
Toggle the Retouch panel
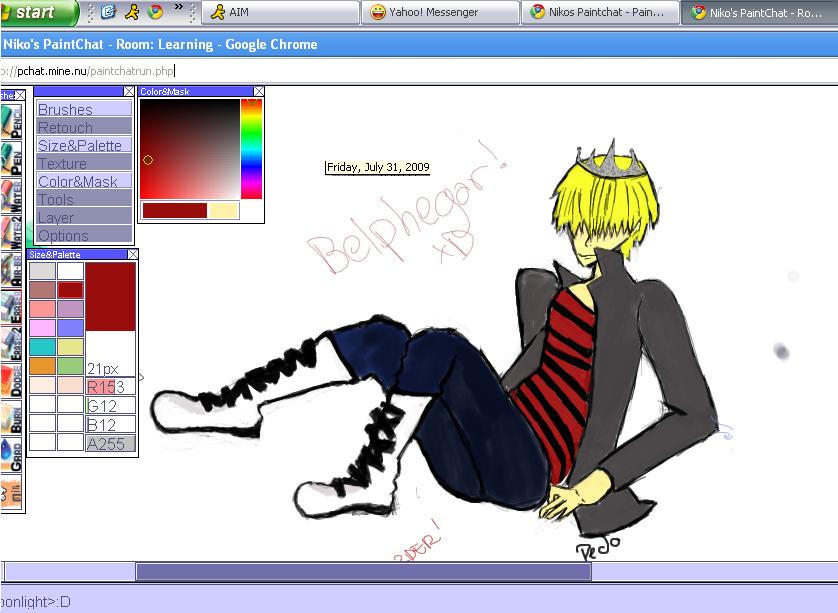tap(84, 127)
